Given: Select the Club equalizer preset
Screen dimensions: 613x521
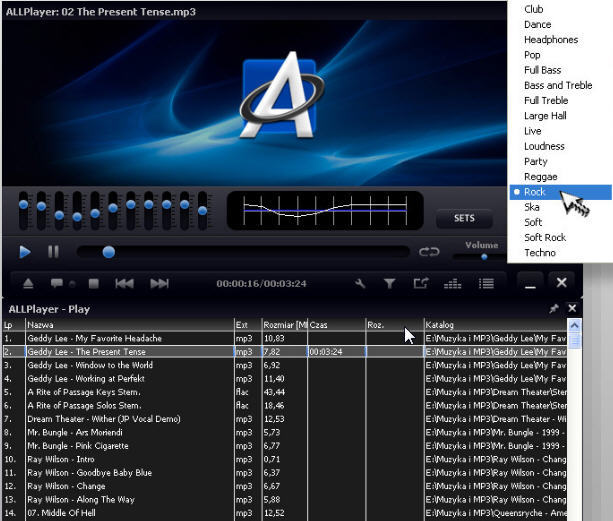Looking at the screenshot, I should 534,9.
